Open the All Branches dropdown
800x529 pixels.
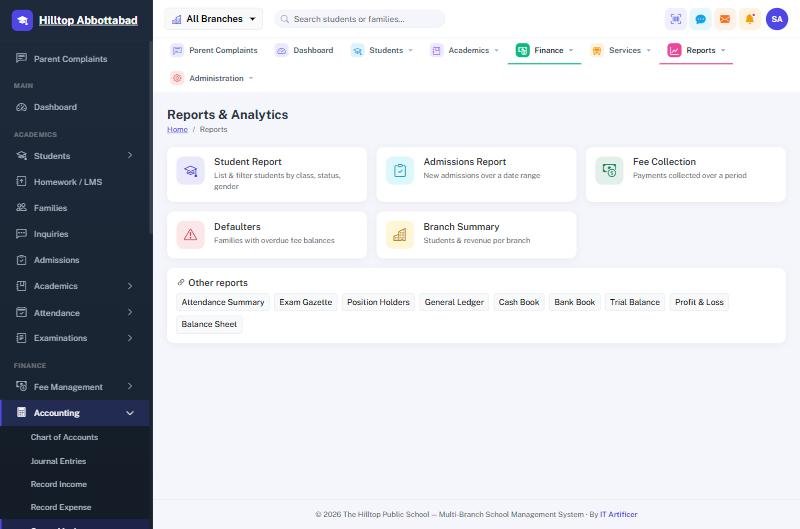[213, 19]
